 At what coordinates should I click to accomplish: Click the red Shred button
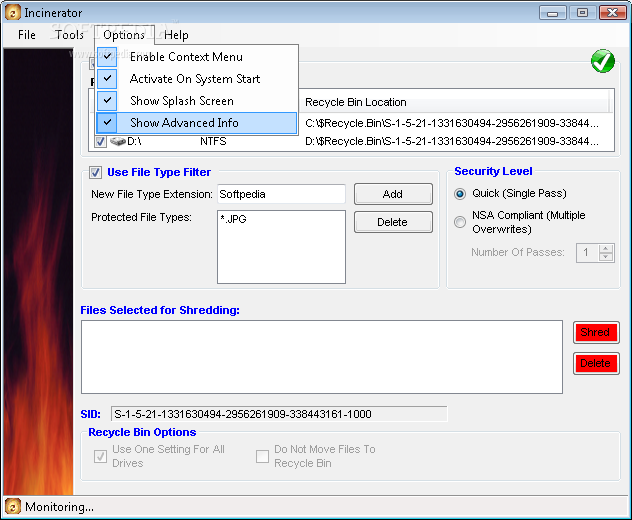click(x=596, y=333)
